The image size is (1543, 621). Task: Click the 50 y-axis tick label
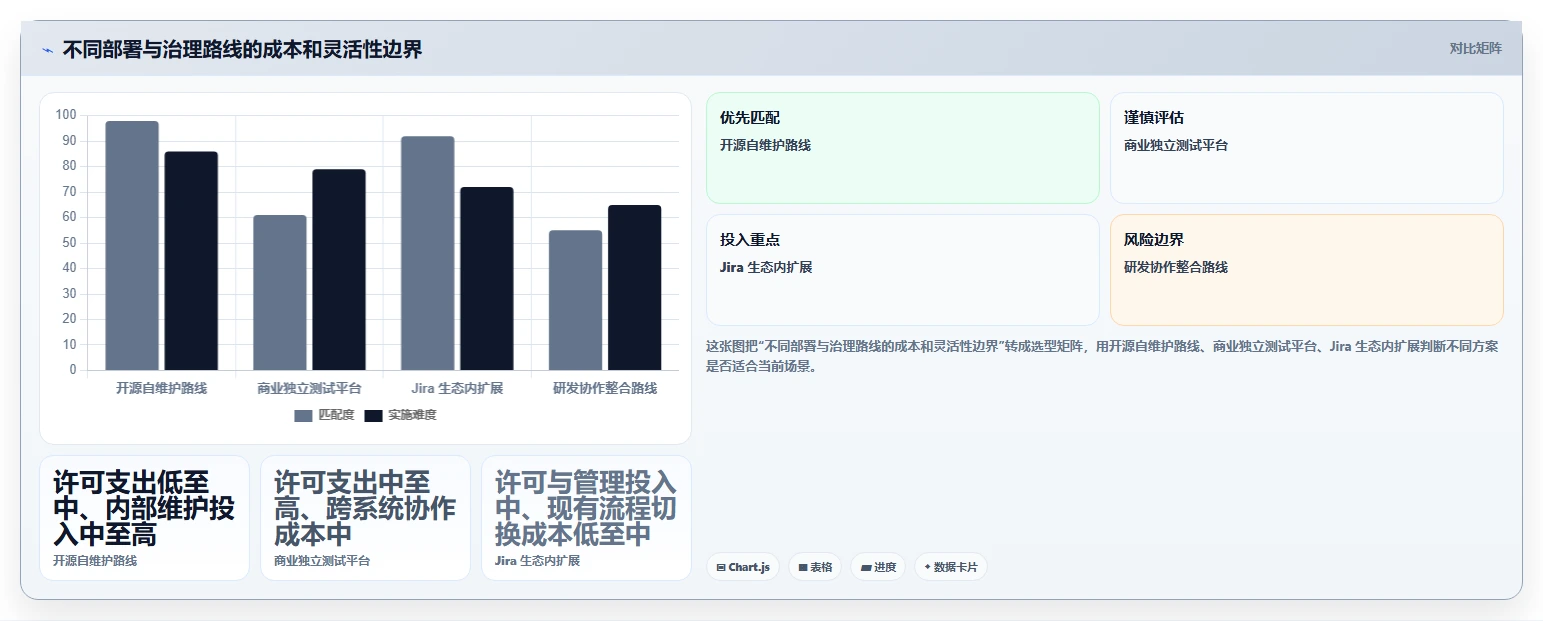click(x=69, y=243)
